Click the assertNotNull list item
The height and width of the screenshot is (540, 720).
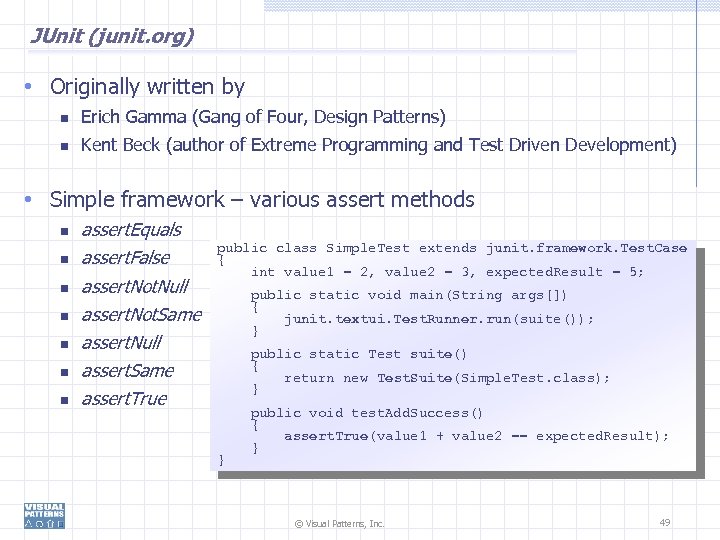pos(135,286)
